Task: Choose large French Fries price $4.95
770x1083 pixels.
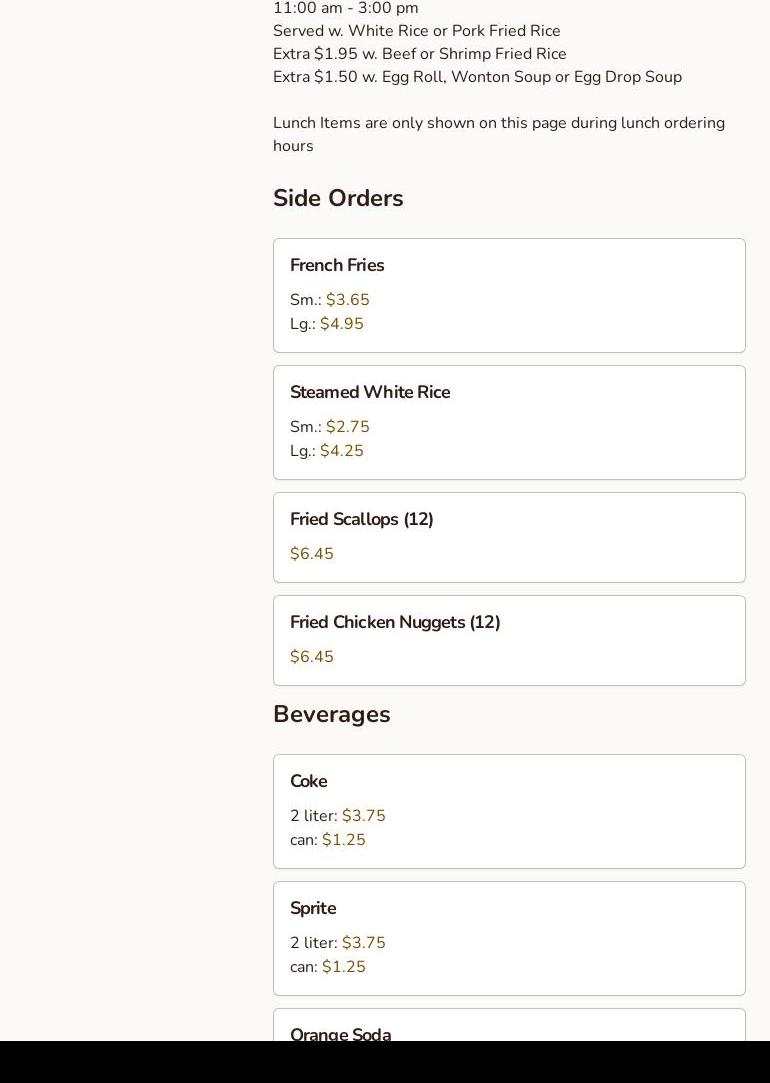Action: click(x=341, y=324)
